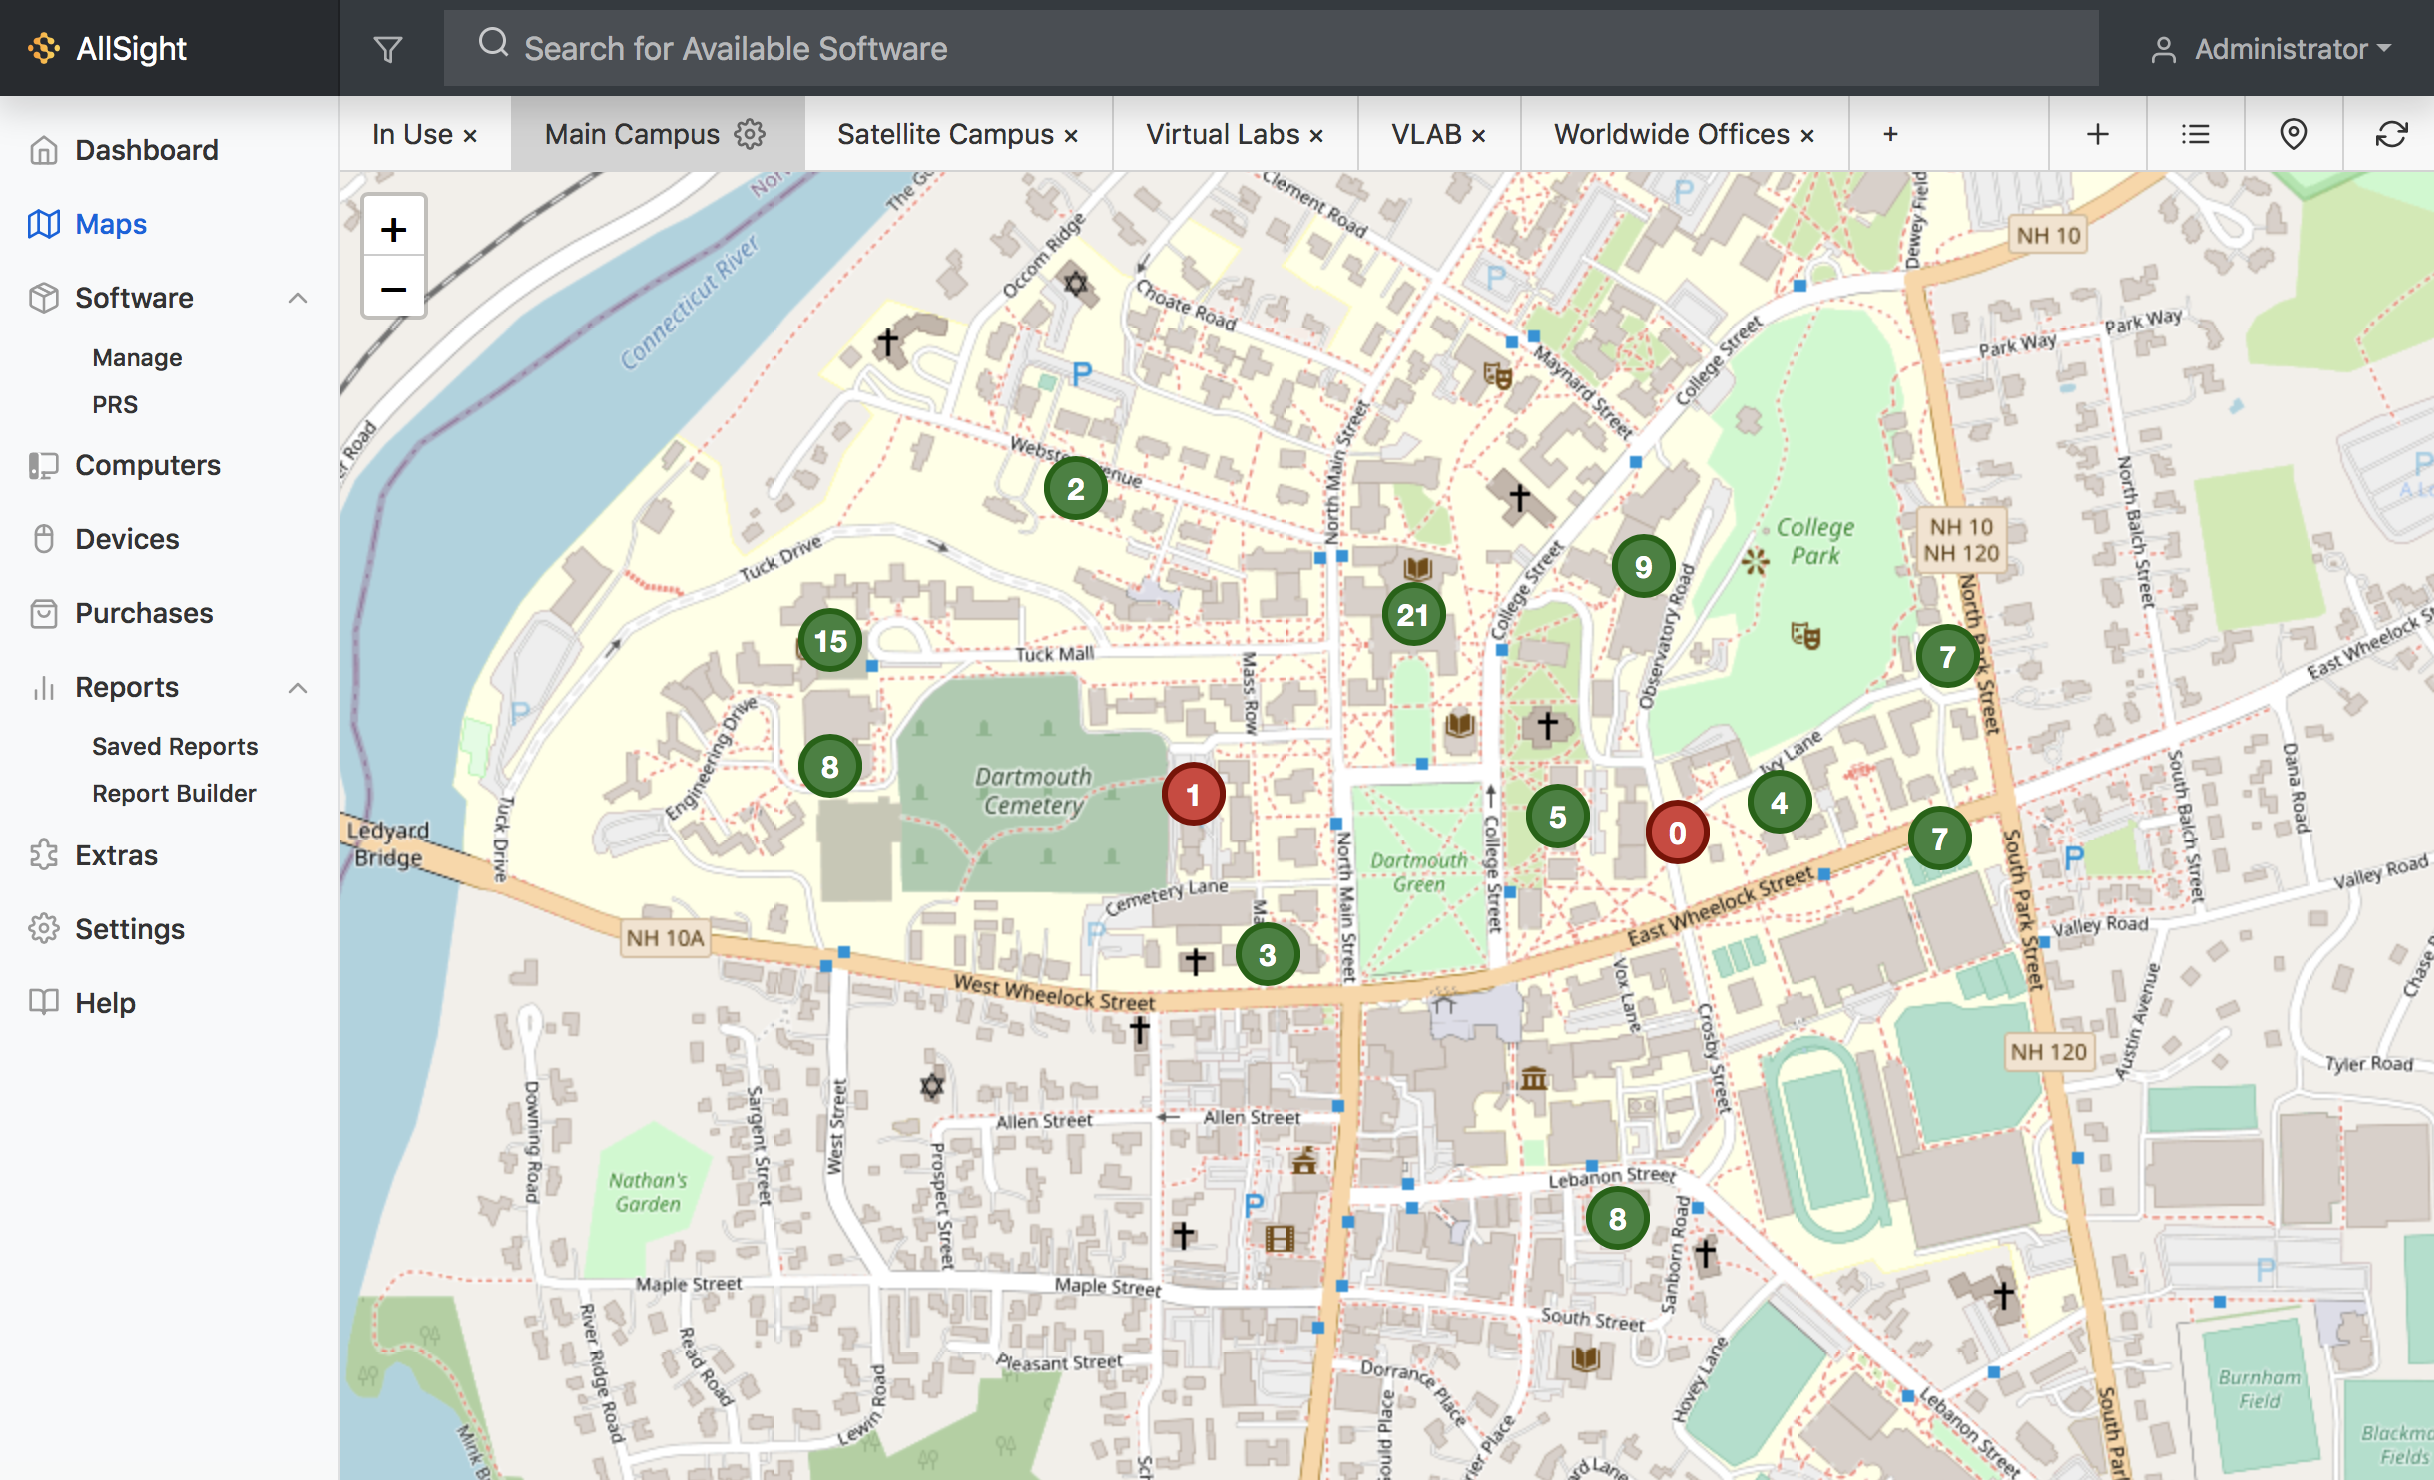Select the location pin icon in the toolbar
The width and height of the screenshot is (2434, 1480).
pyautogui.click(x=2292, y=133)
